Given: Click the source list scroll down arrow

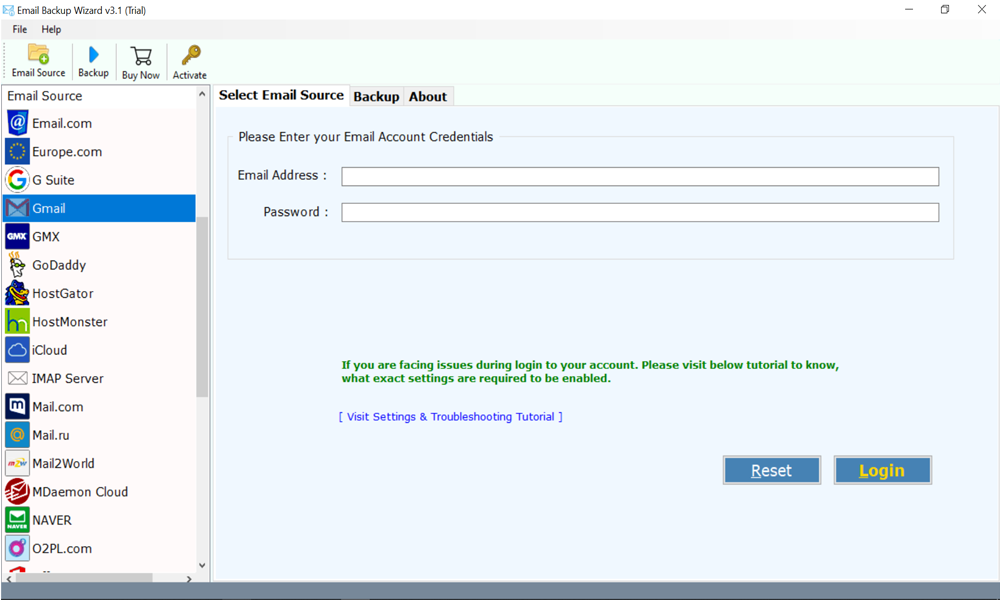Looking at the screenshot, I should [x=202, y=565].
